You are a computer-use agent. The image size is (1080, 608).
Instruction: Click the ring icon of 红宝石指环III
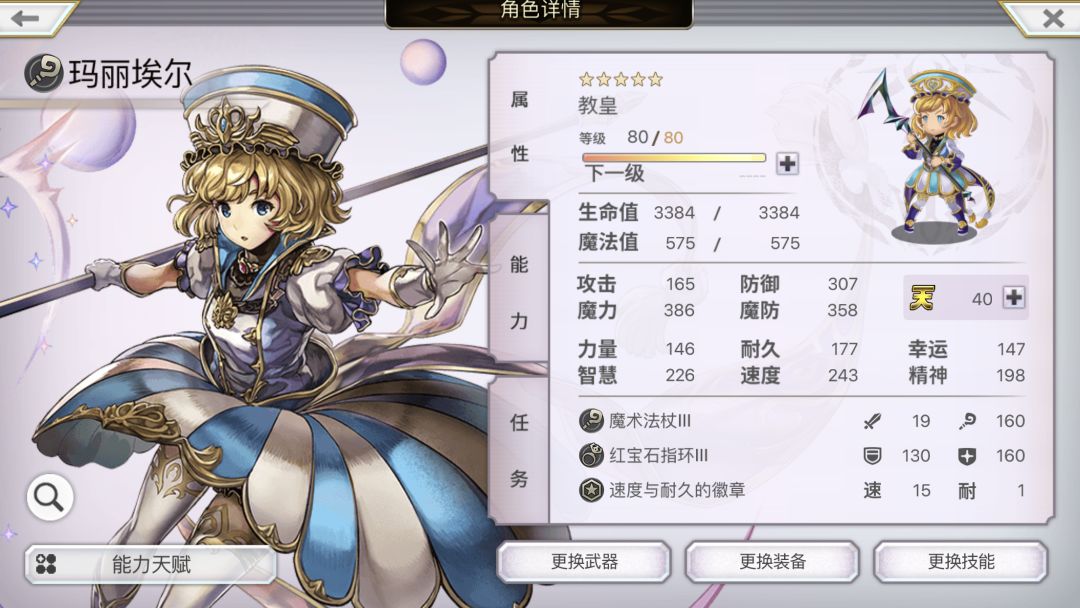[x=591, y=455]
